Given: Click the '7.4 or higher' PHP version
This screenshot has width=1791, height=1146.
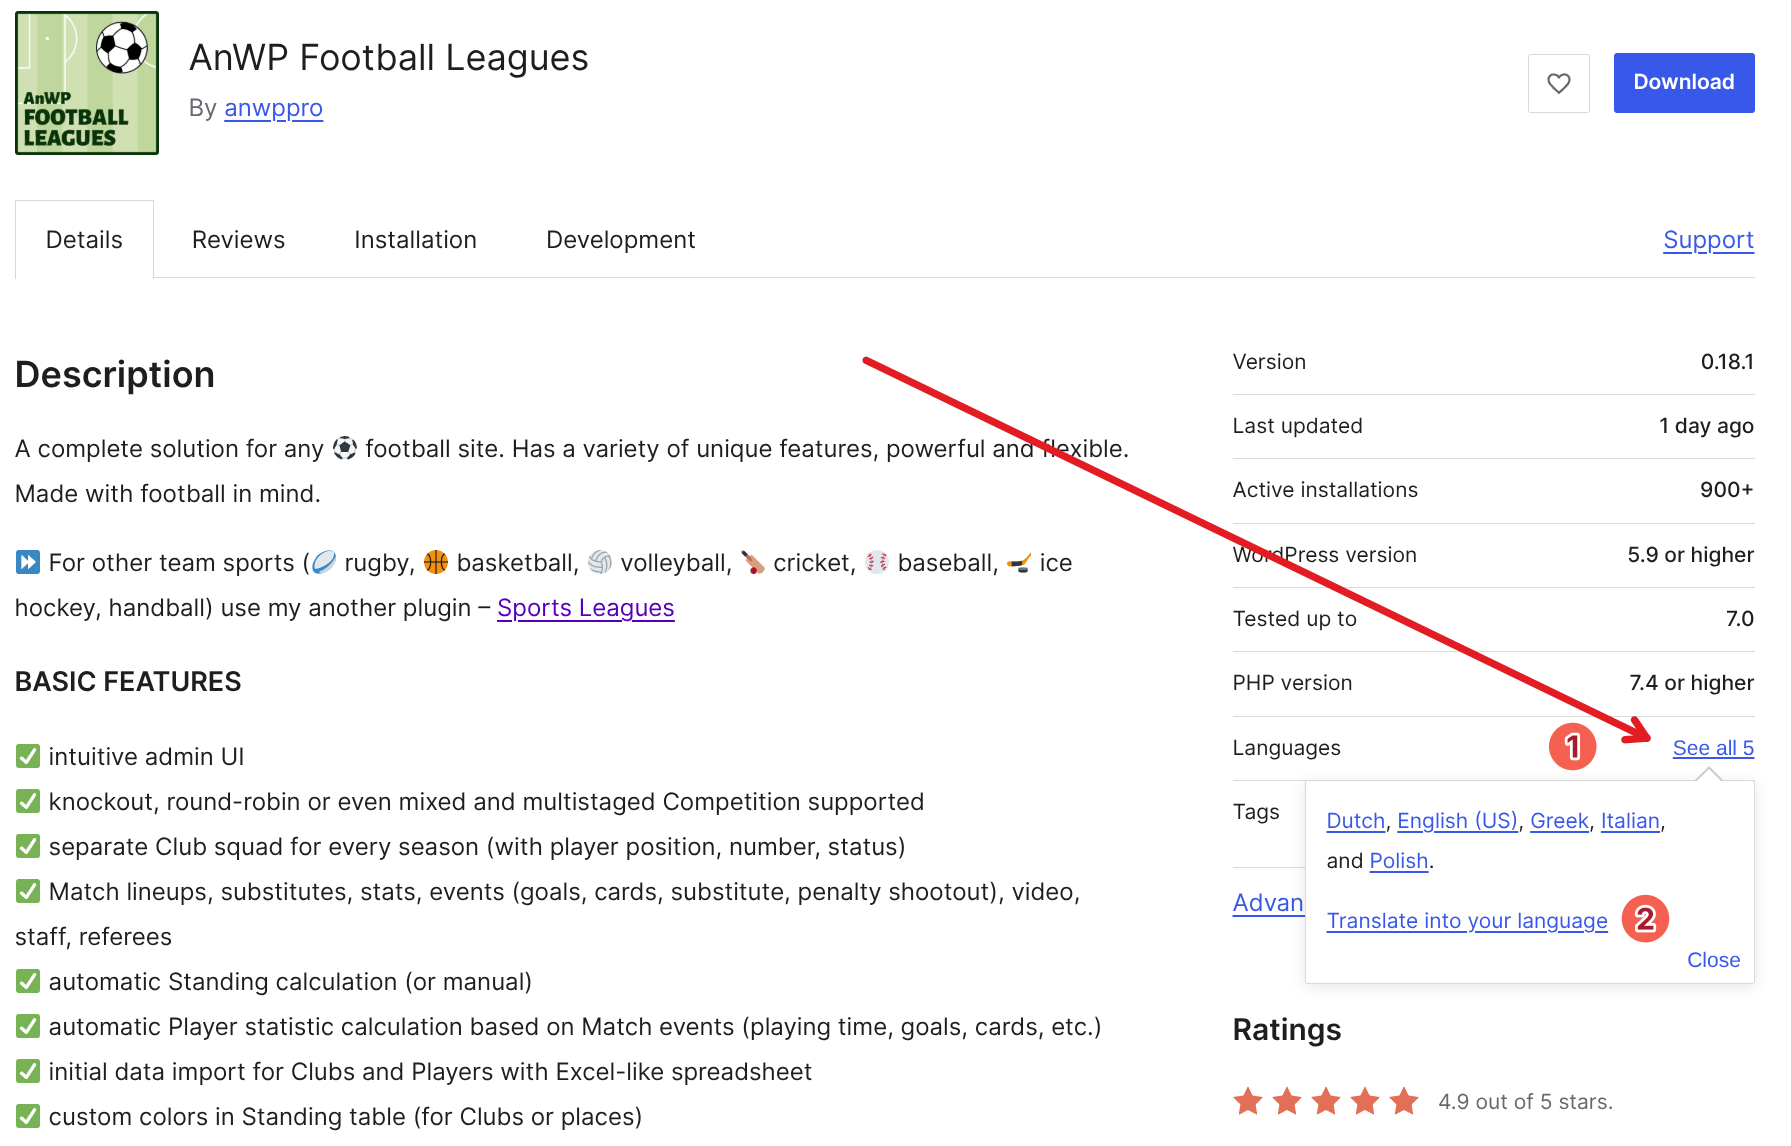Looking at the screenshot, I should pyautogui.click(x=1691, y=683).
